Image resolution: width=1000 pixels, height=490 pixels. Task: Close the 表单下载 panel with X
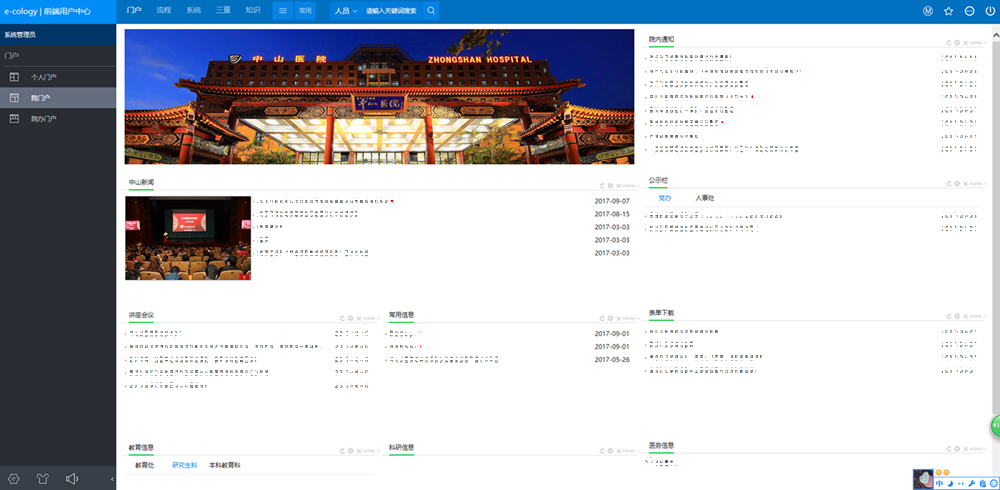coord(965,316)
